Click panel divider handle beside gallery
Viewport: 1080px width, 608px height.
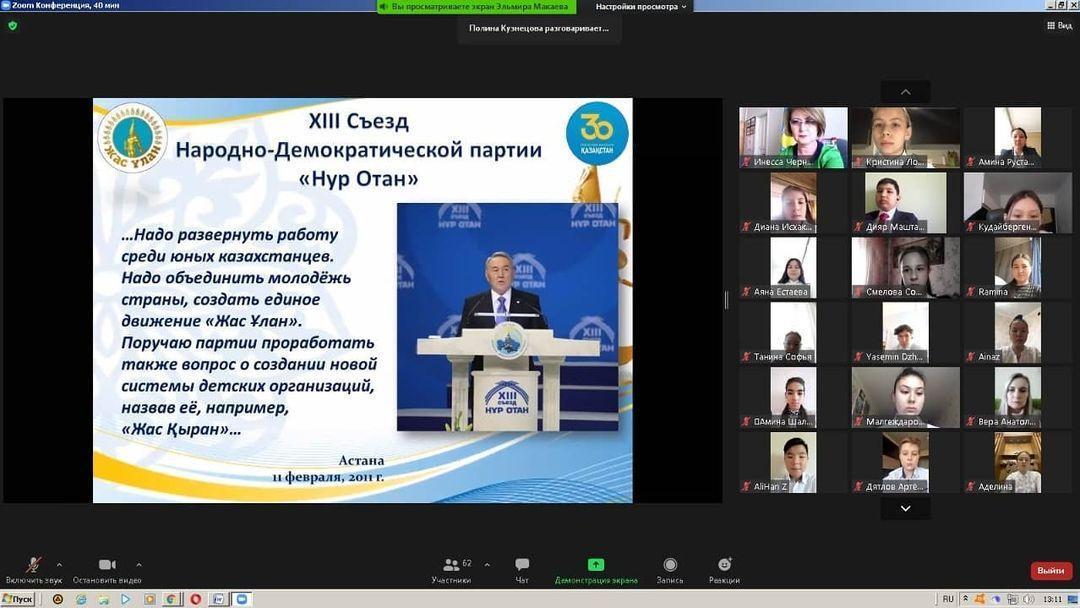(727, 300)
